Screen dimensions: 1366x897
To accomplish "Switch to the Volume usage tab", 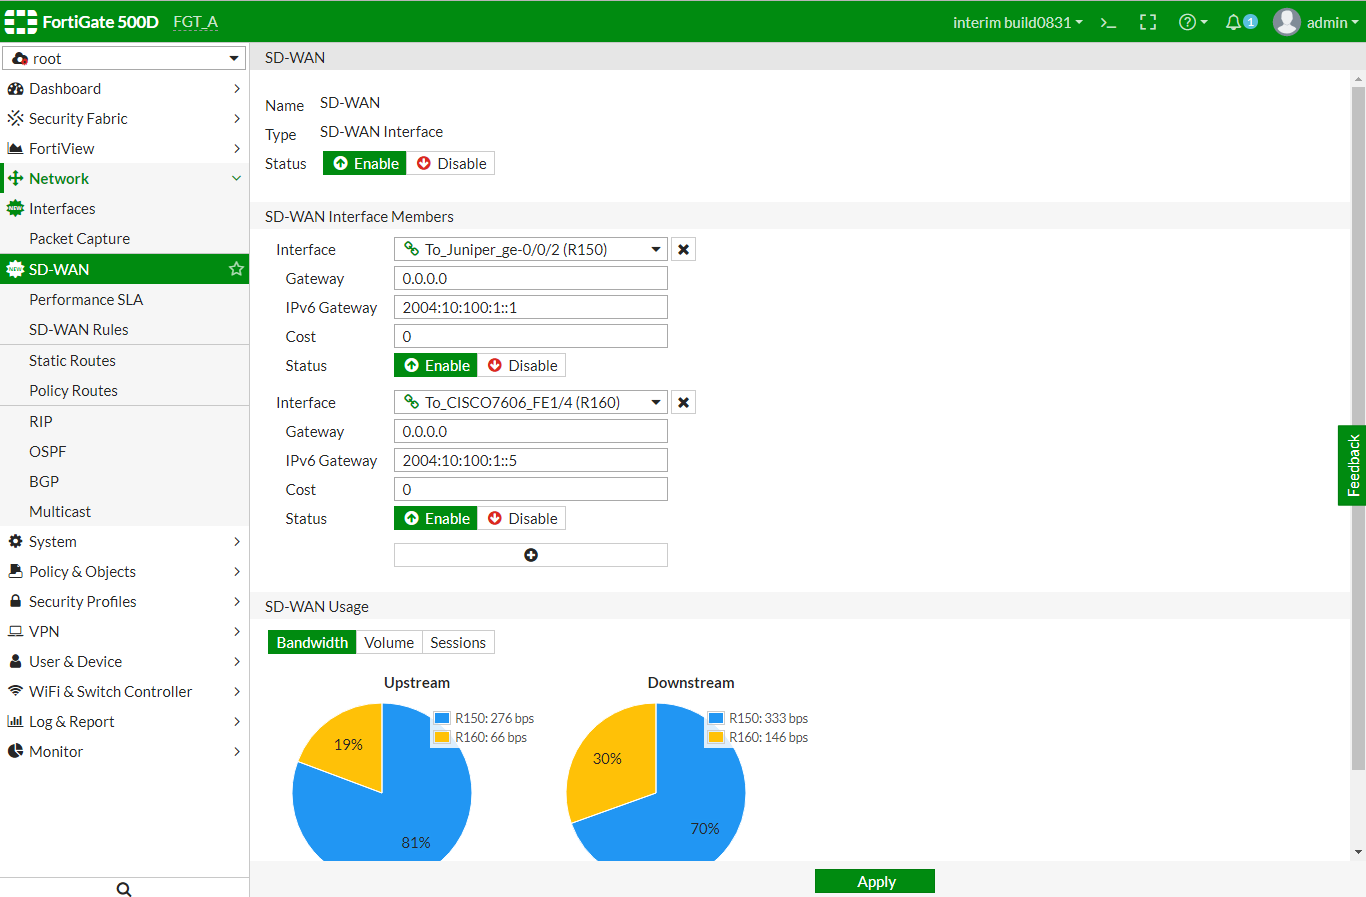I will pyautogui.click(x=389, y=643).
